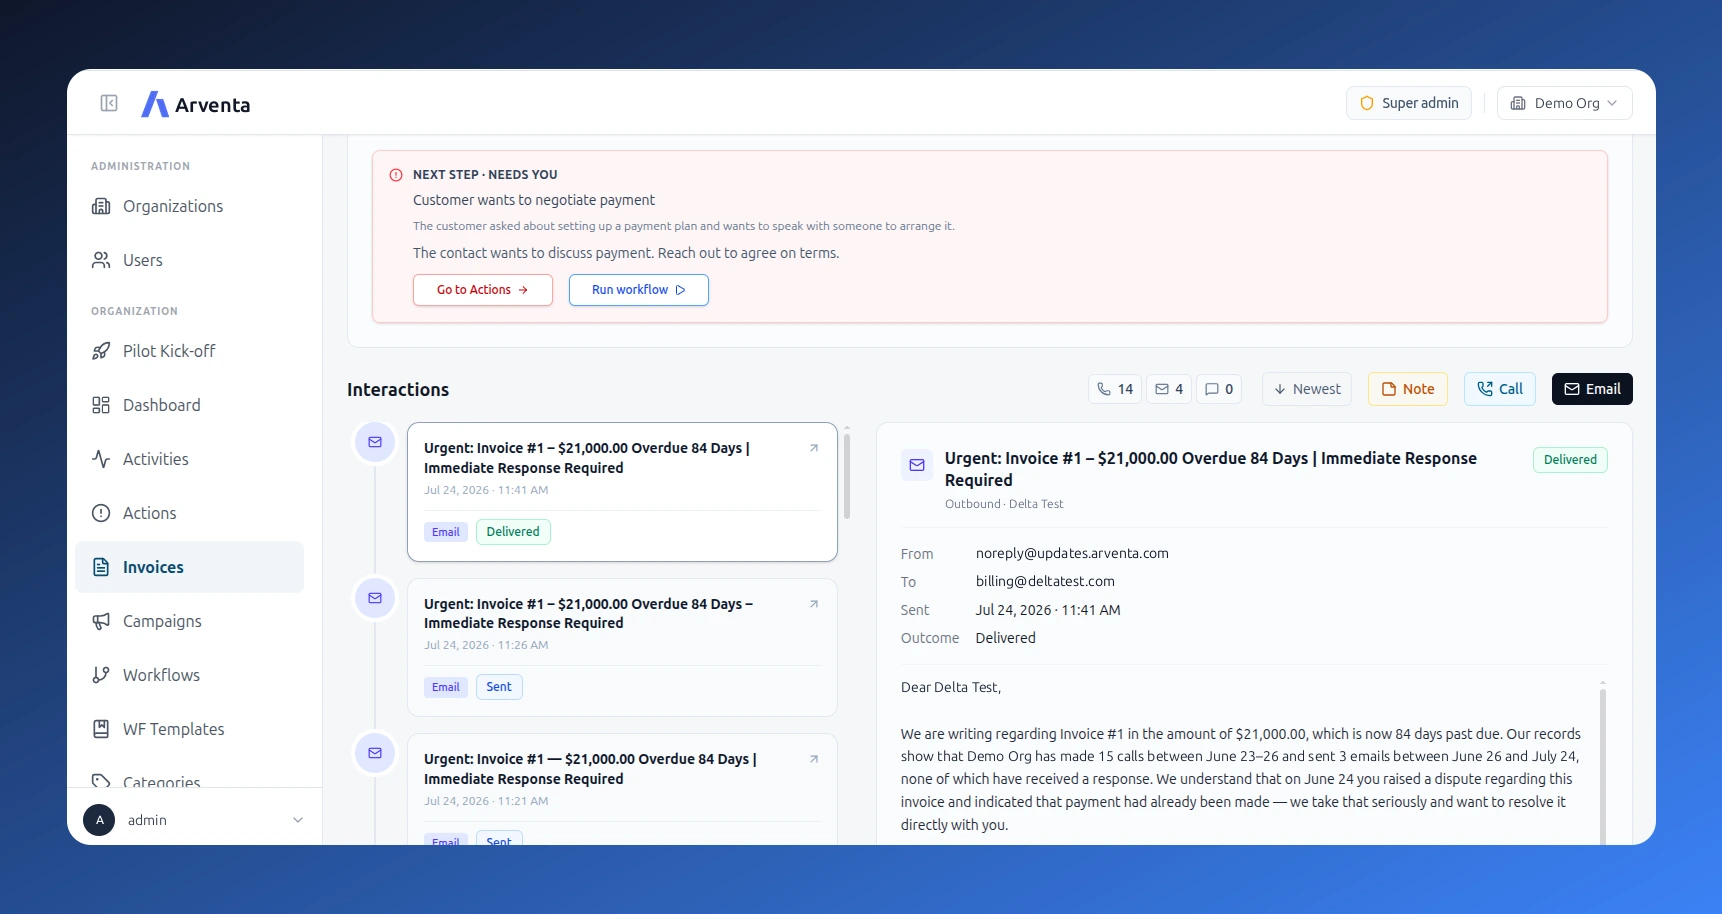Click the Arventa logo
The height and width of the screenshot is (914, 1722).
pos(196,104)
